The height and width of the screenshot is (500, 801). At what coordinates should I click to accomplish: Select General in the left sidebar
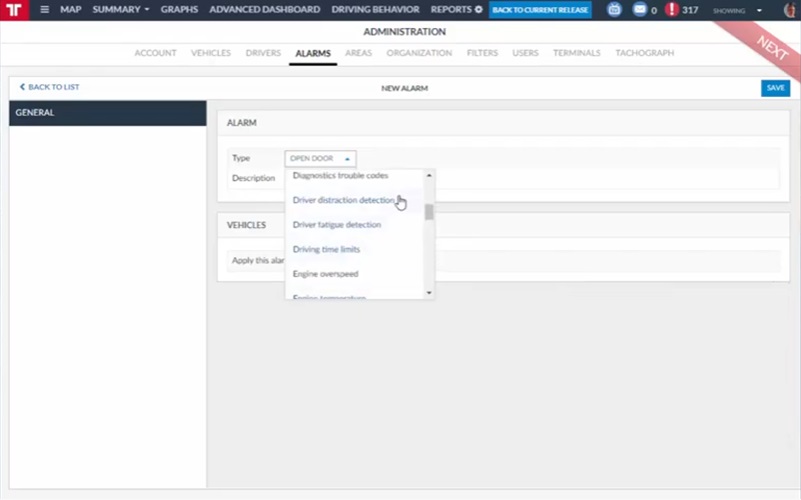(x=35, y=113)
